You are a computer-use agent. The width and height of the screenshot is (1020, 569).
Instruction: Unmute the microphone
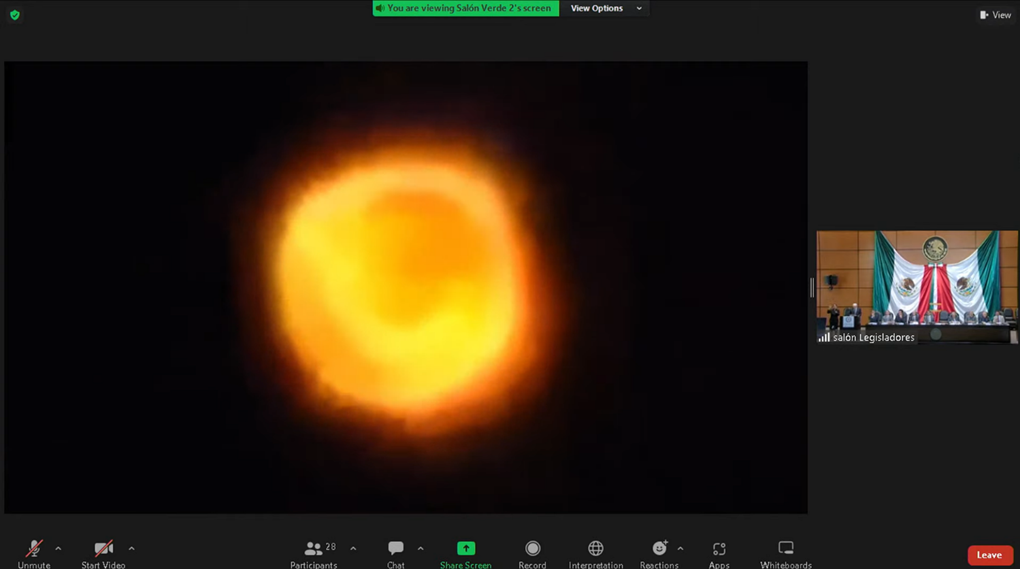pyautogui.click(x=34, y=549)
